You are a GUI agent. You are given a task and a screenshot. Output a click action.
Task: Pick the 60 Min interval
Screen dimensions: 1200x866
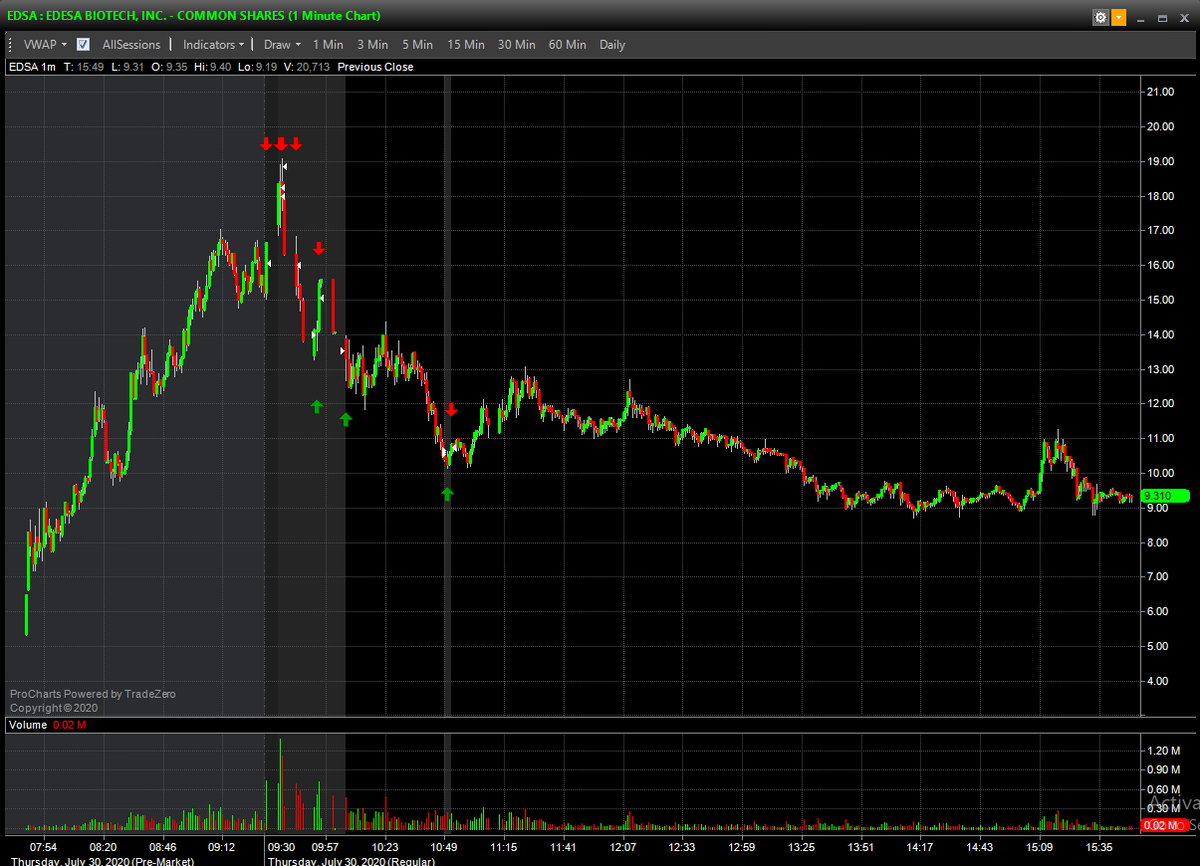[568, 44]
